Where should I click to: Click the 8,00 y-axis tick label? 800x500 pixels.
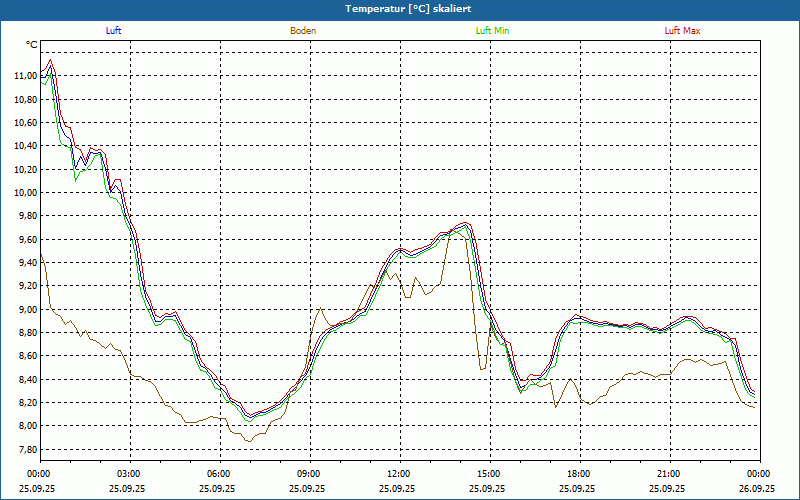pyautogui.click(x=27, y=426)
